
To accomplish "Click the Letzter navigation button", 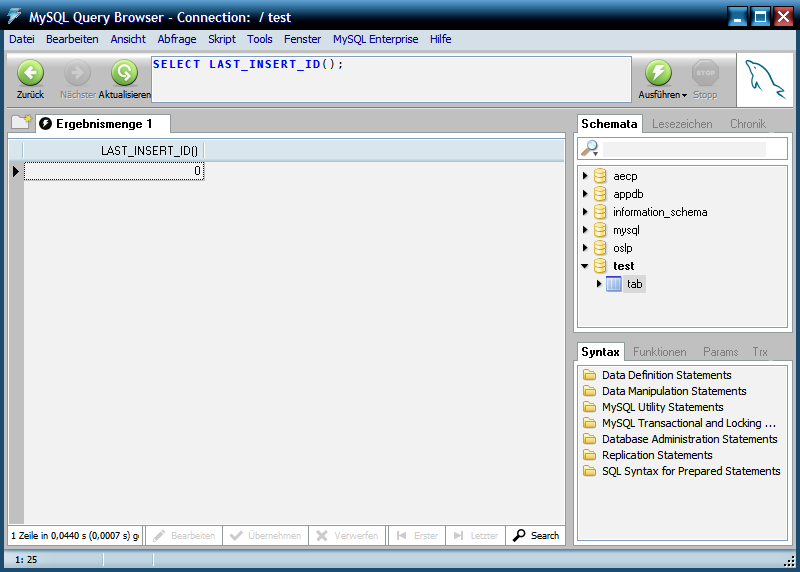I will coord(476,536).
